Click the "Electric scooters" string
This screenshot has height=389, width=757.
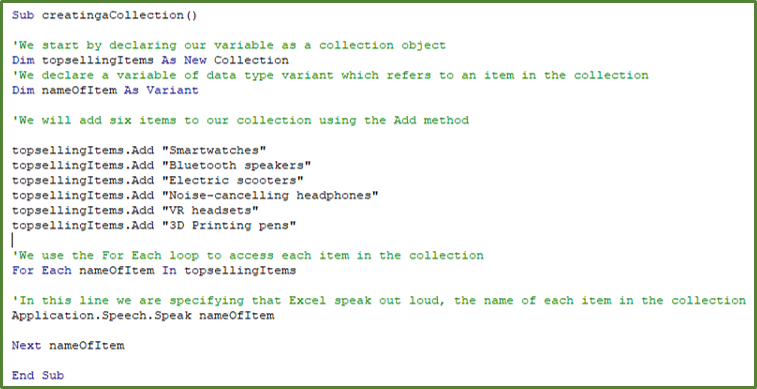(233, 180)
